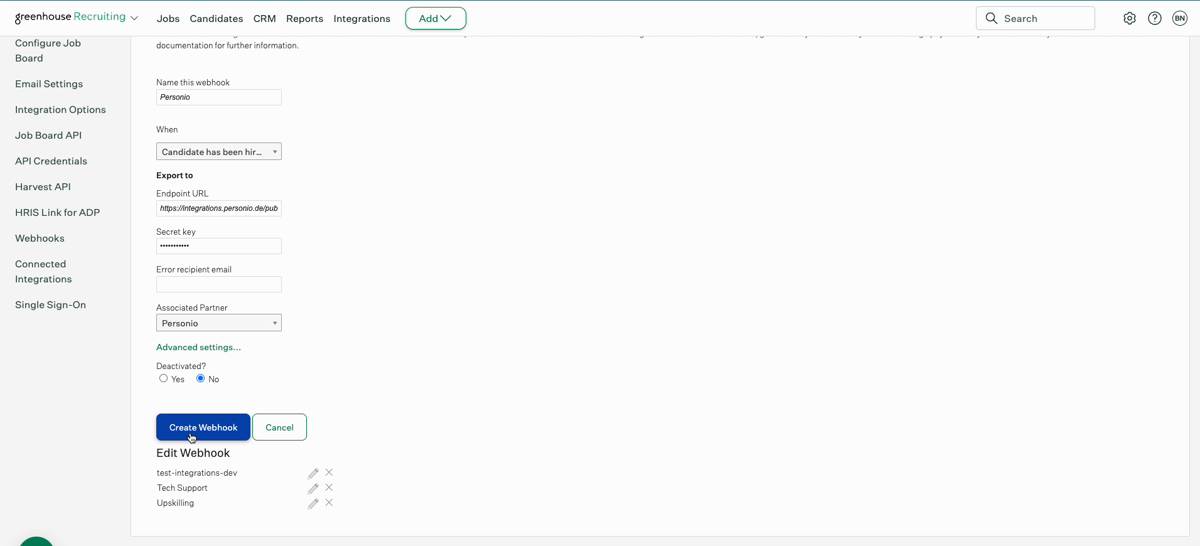
Task: Open Single Sign-On in sidebar
Action: [x=50, y=305]
